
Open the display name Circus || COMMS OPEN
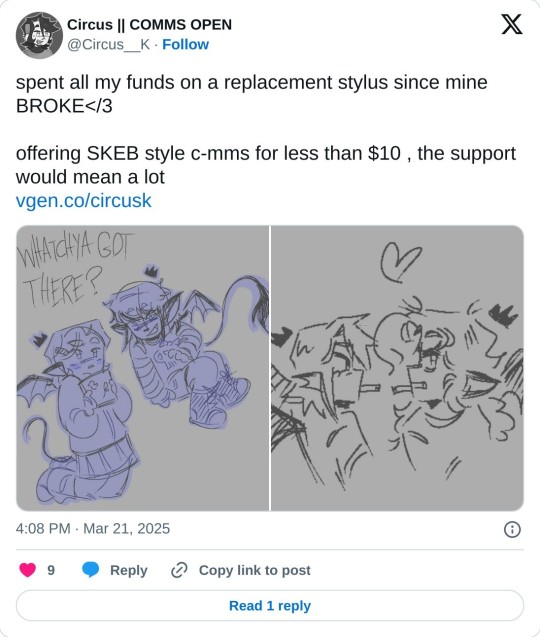pos(149,24)
